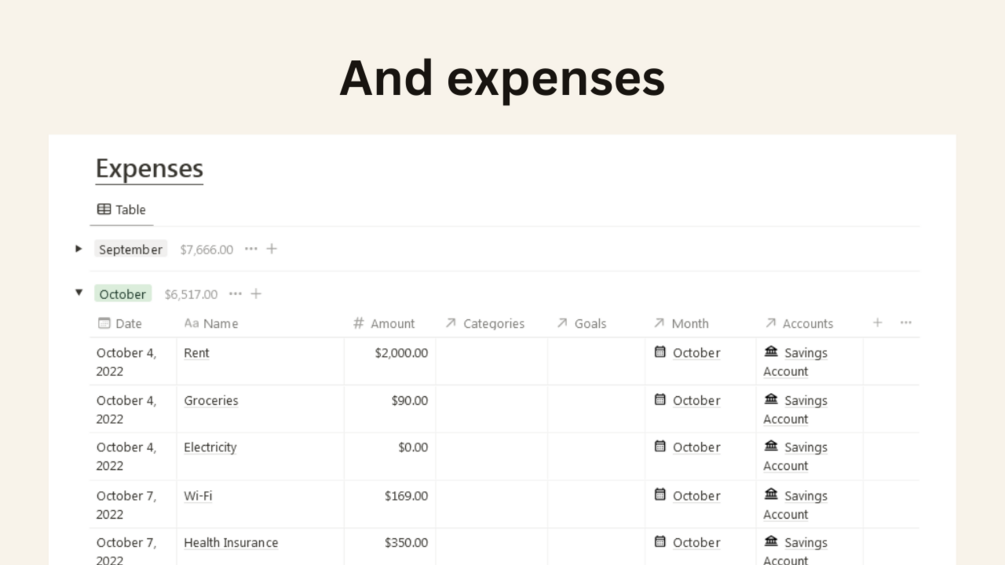The width and height of the screenshot is (1005, 565).
Task: Open the Groceries expense entry
Action: coord(211,401)
